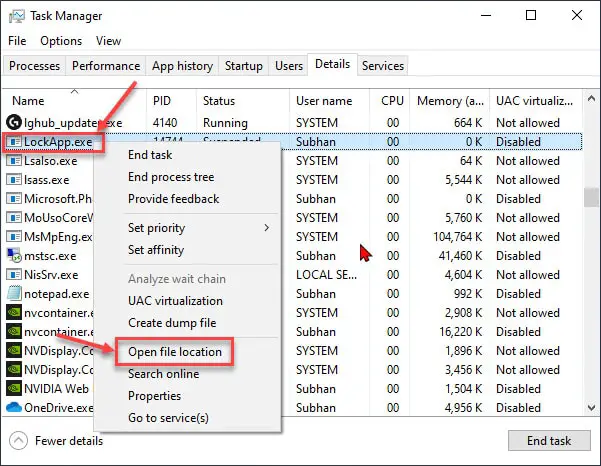This screenshot has width=601, height=466.
Task: Open the File menu
Action: click(x=17, y=41)
